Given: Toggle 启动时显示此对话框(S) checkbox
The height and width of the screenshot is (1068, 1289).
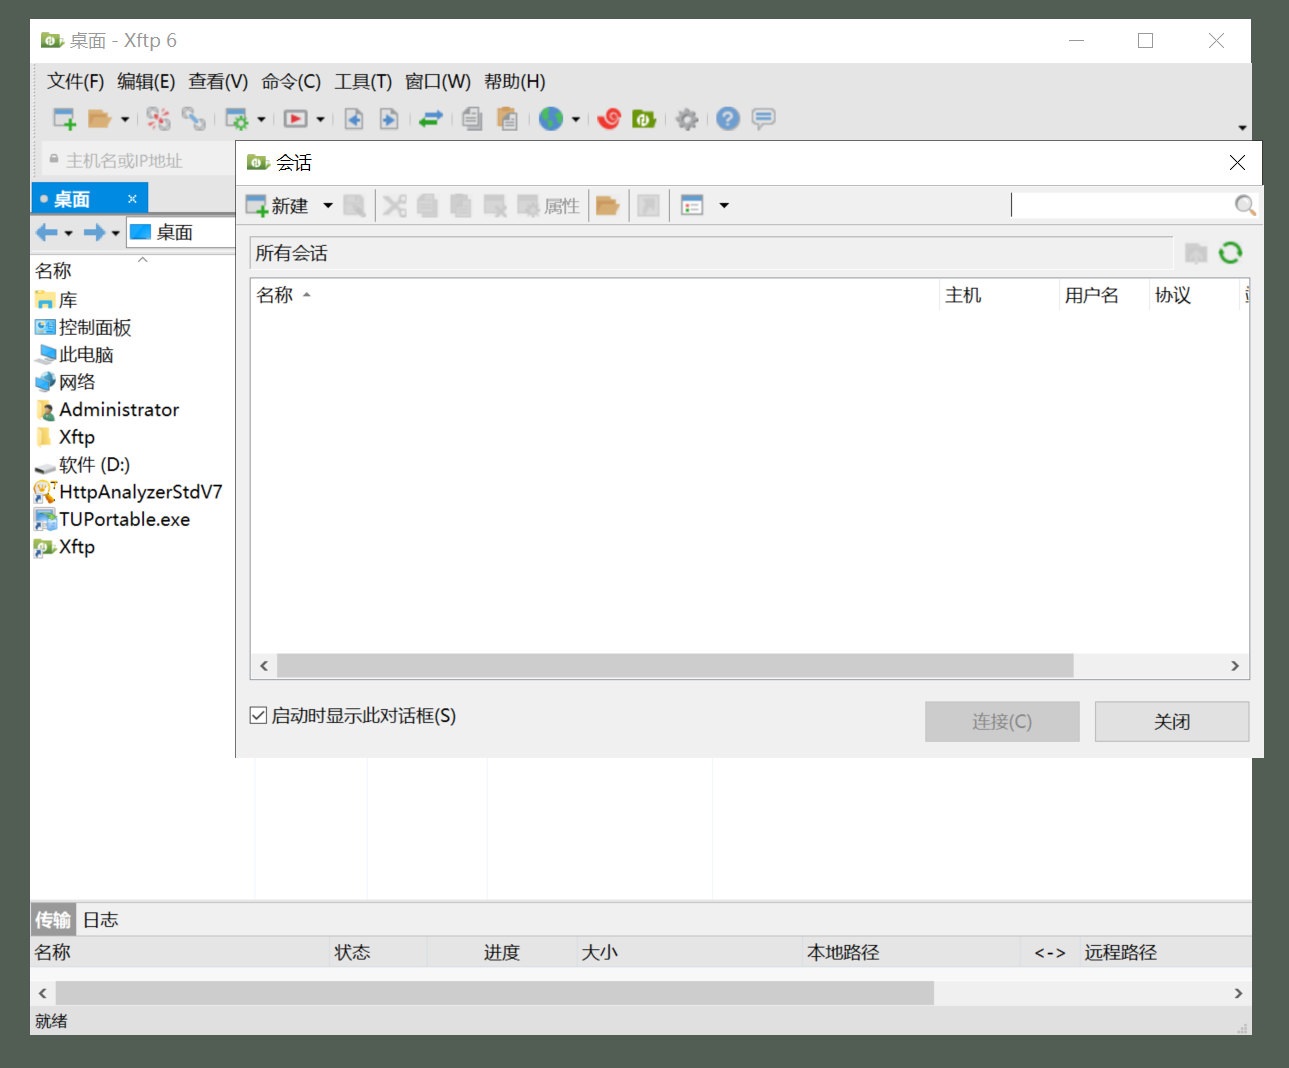Looking at the screenshot, I should pyautogui.click(x=258, y=715).
